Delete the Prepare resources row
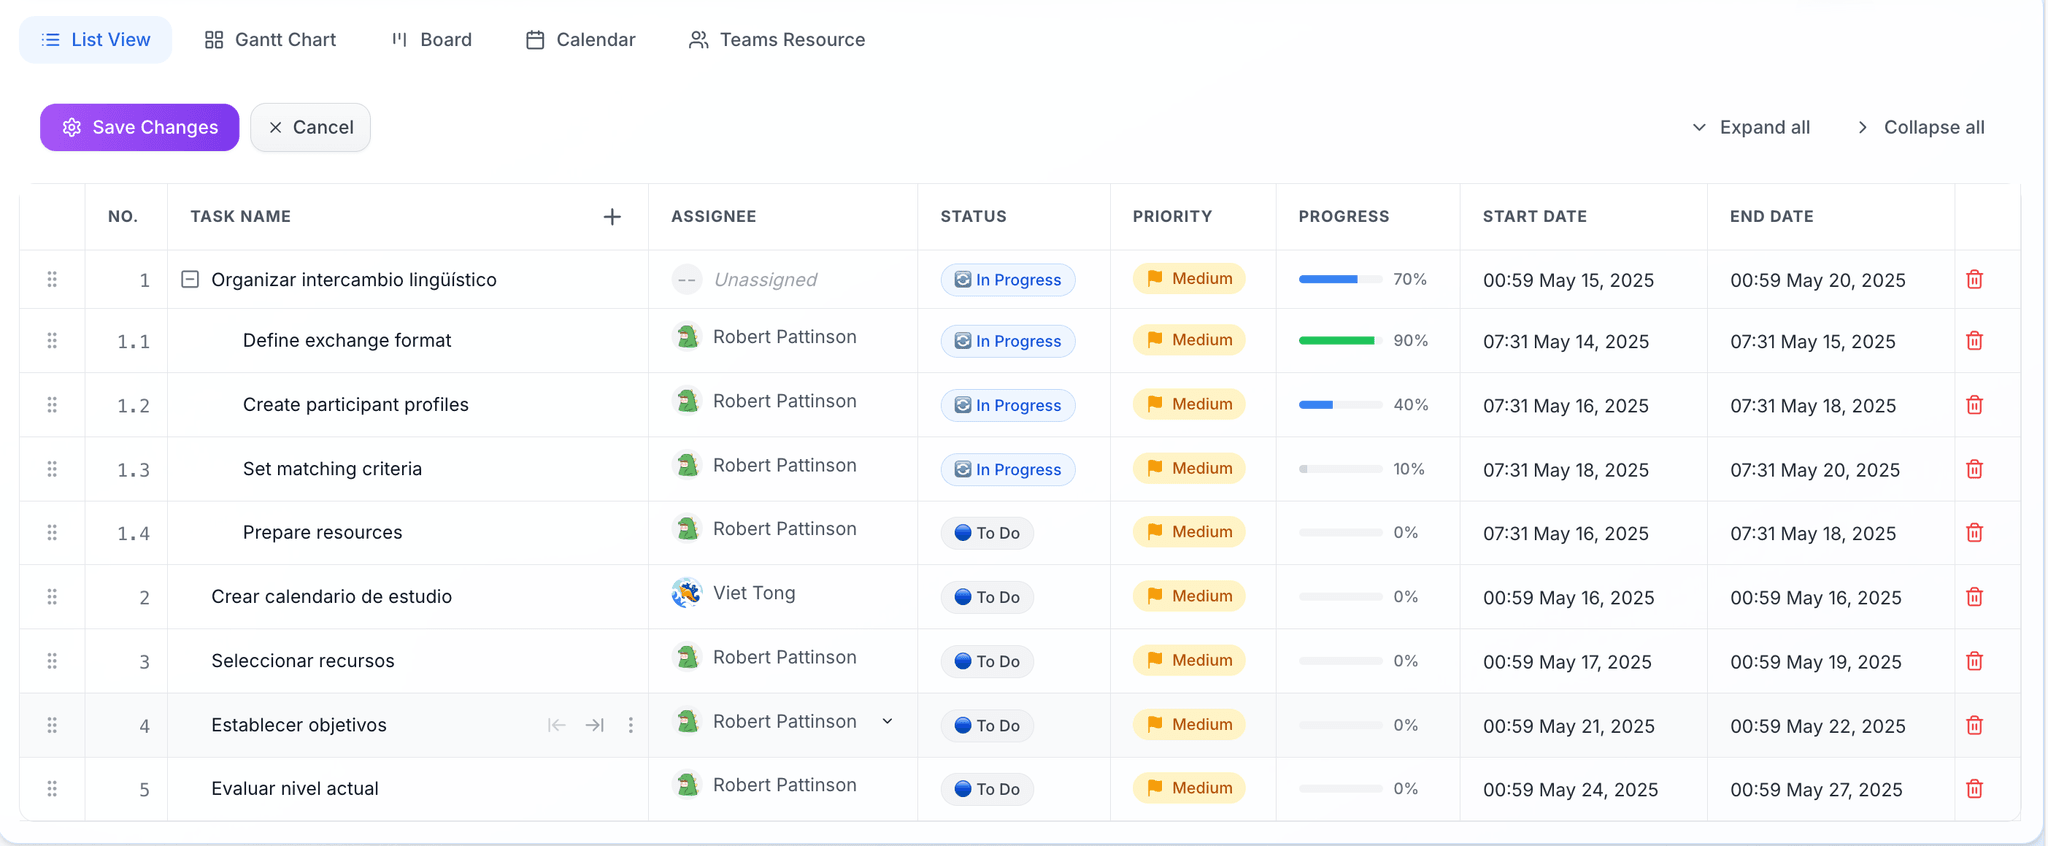 click(x=1974, y=533)
